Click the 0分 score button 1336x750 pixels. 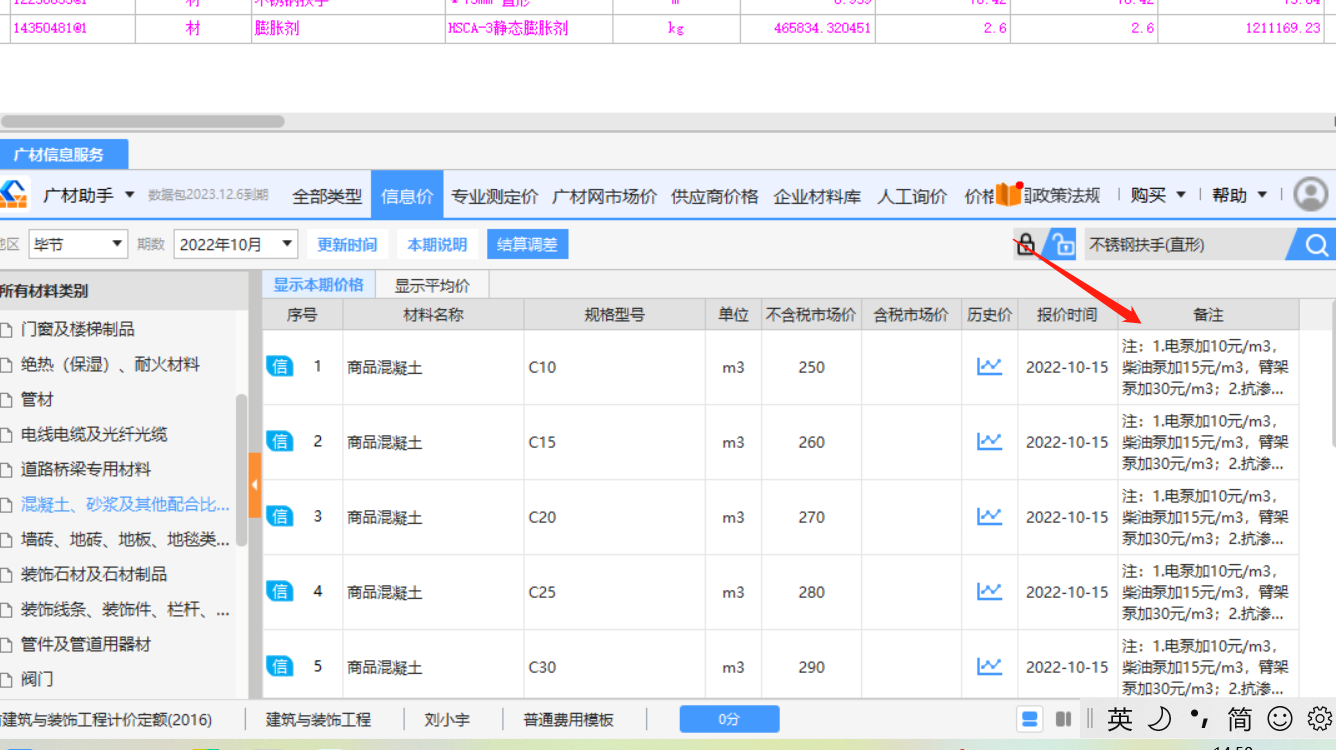click(x=729, y=719)
